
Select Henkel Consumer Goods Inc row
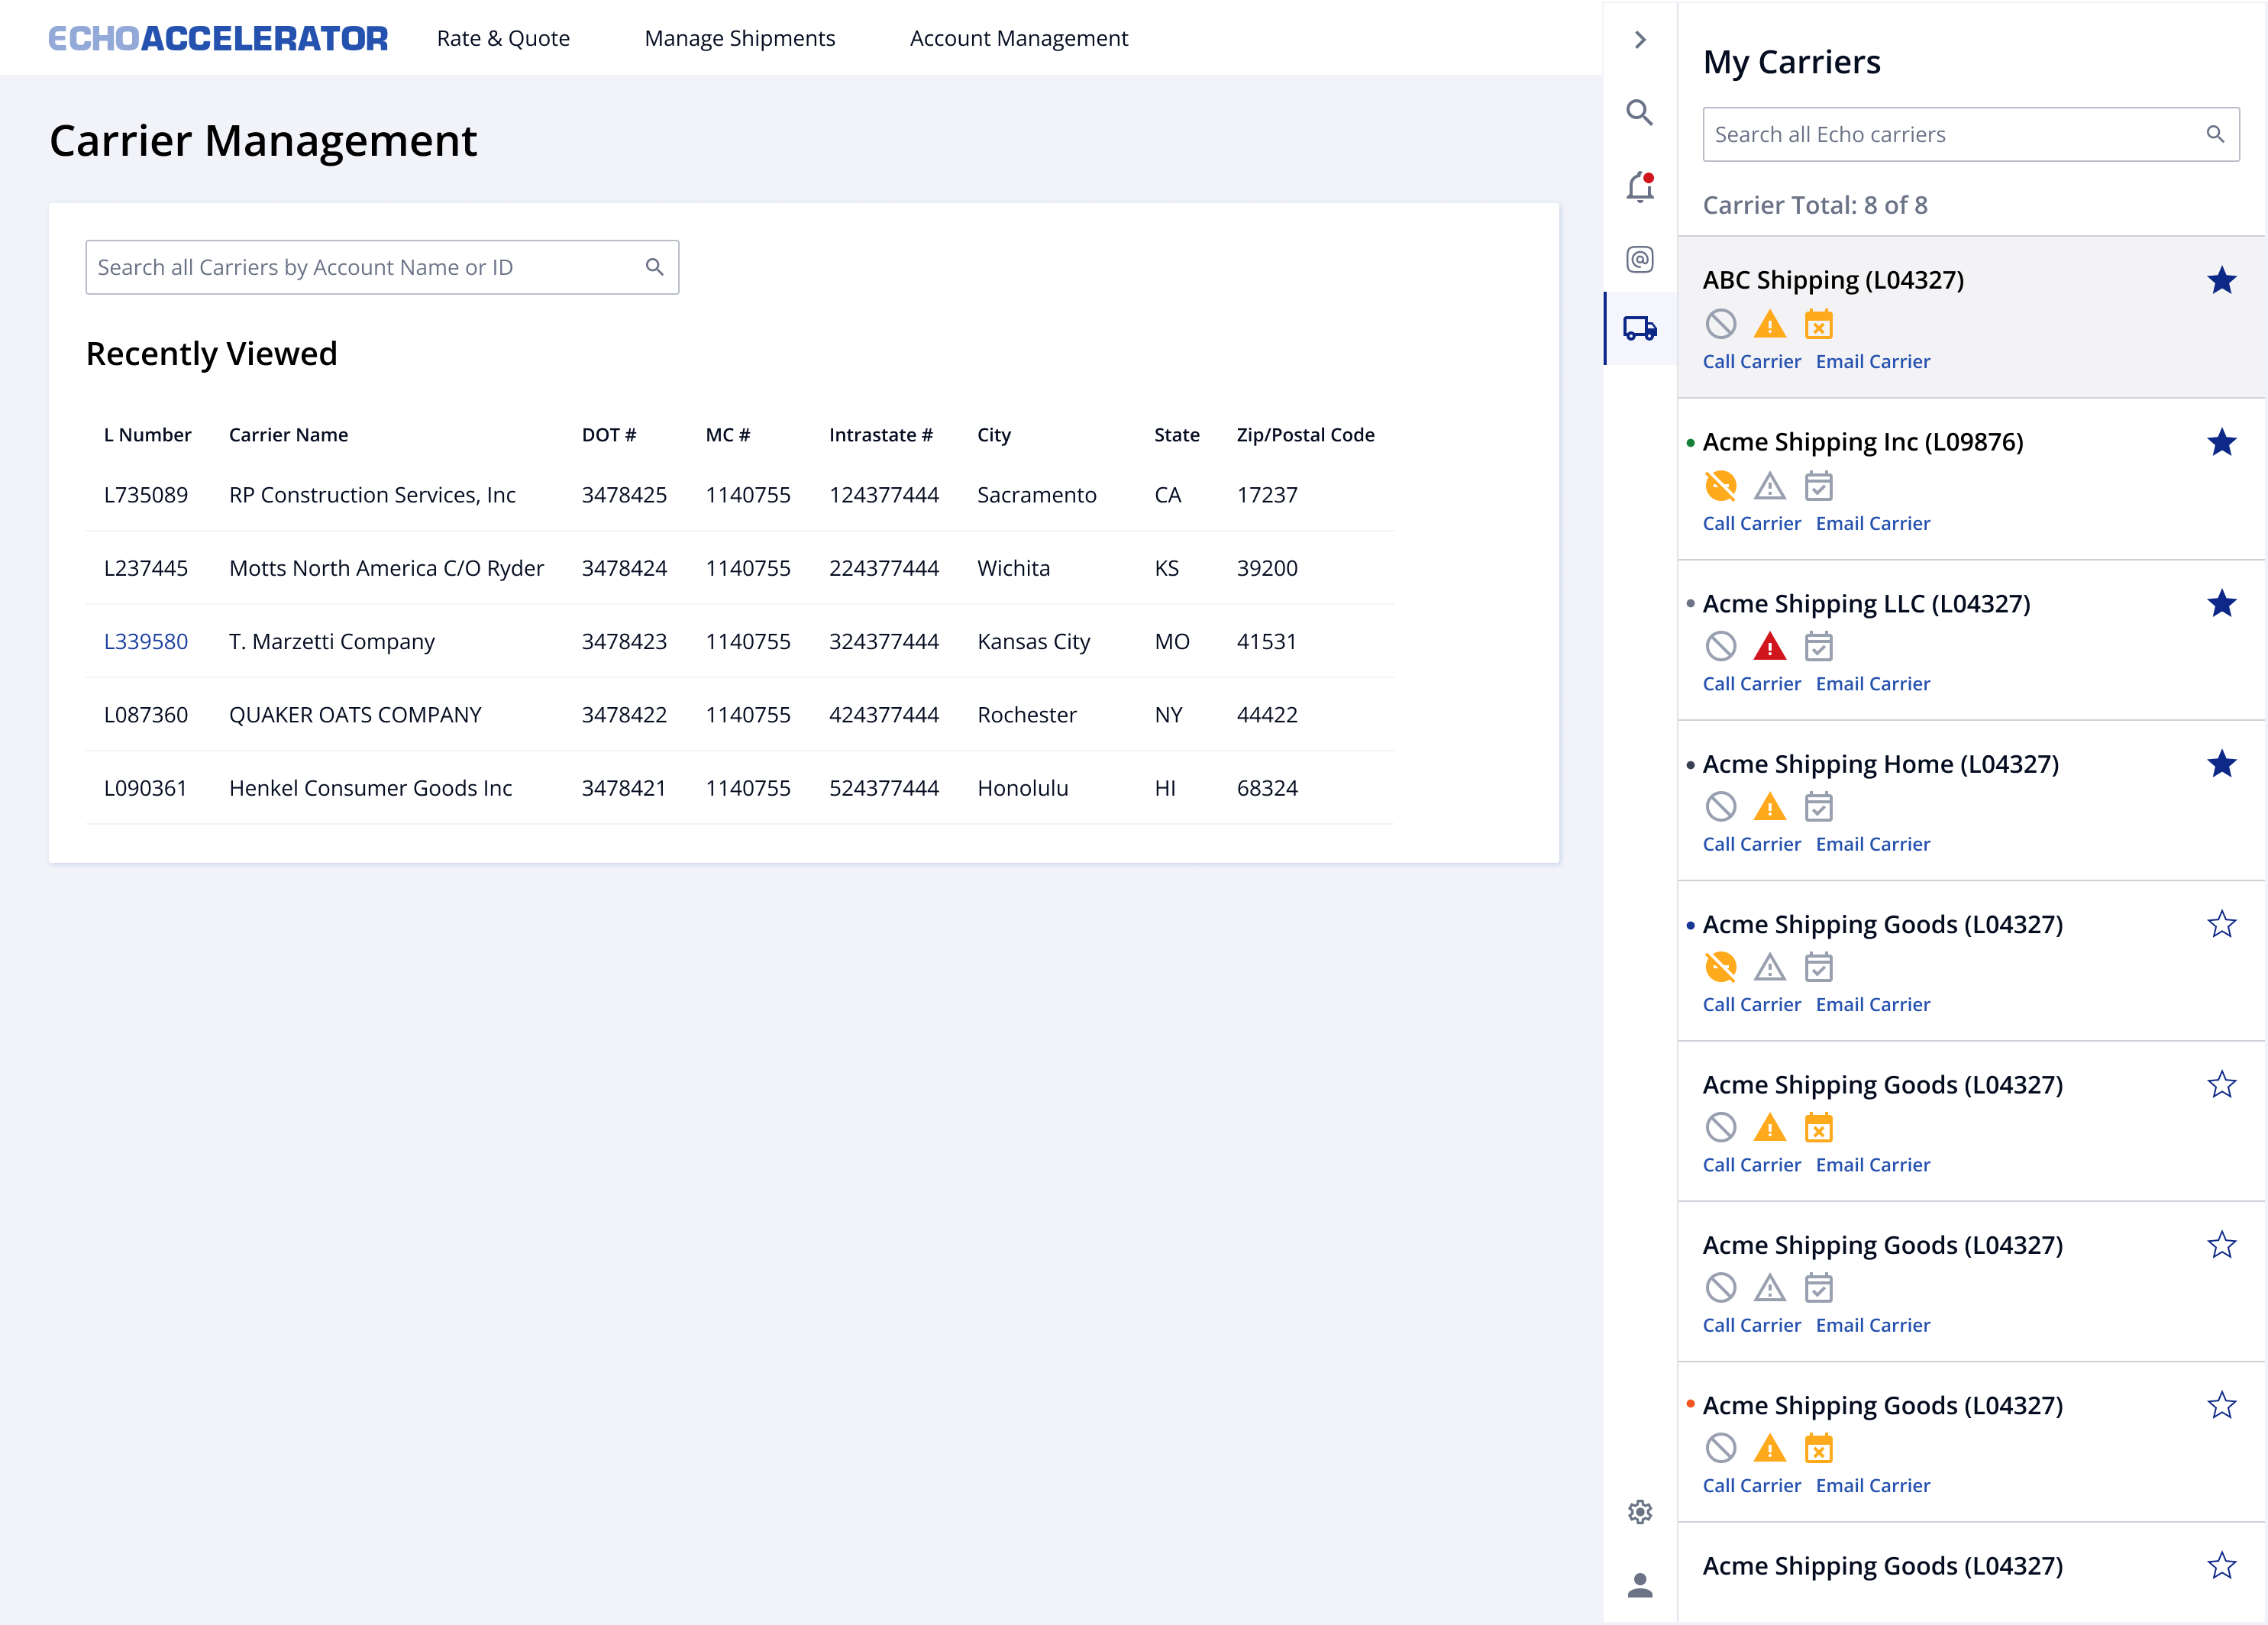(740, 788)
